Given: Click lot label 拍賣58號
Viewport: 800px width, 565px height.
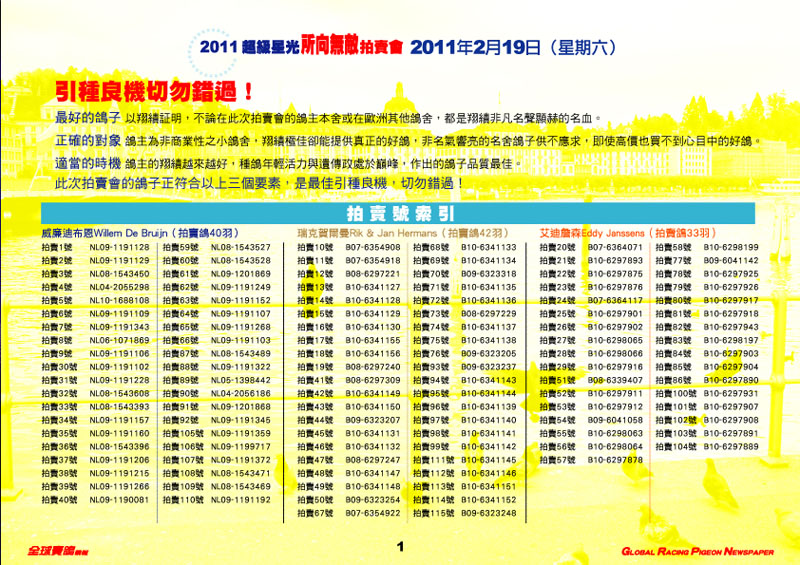Looking at the screenshot, I should pos(673,247).
